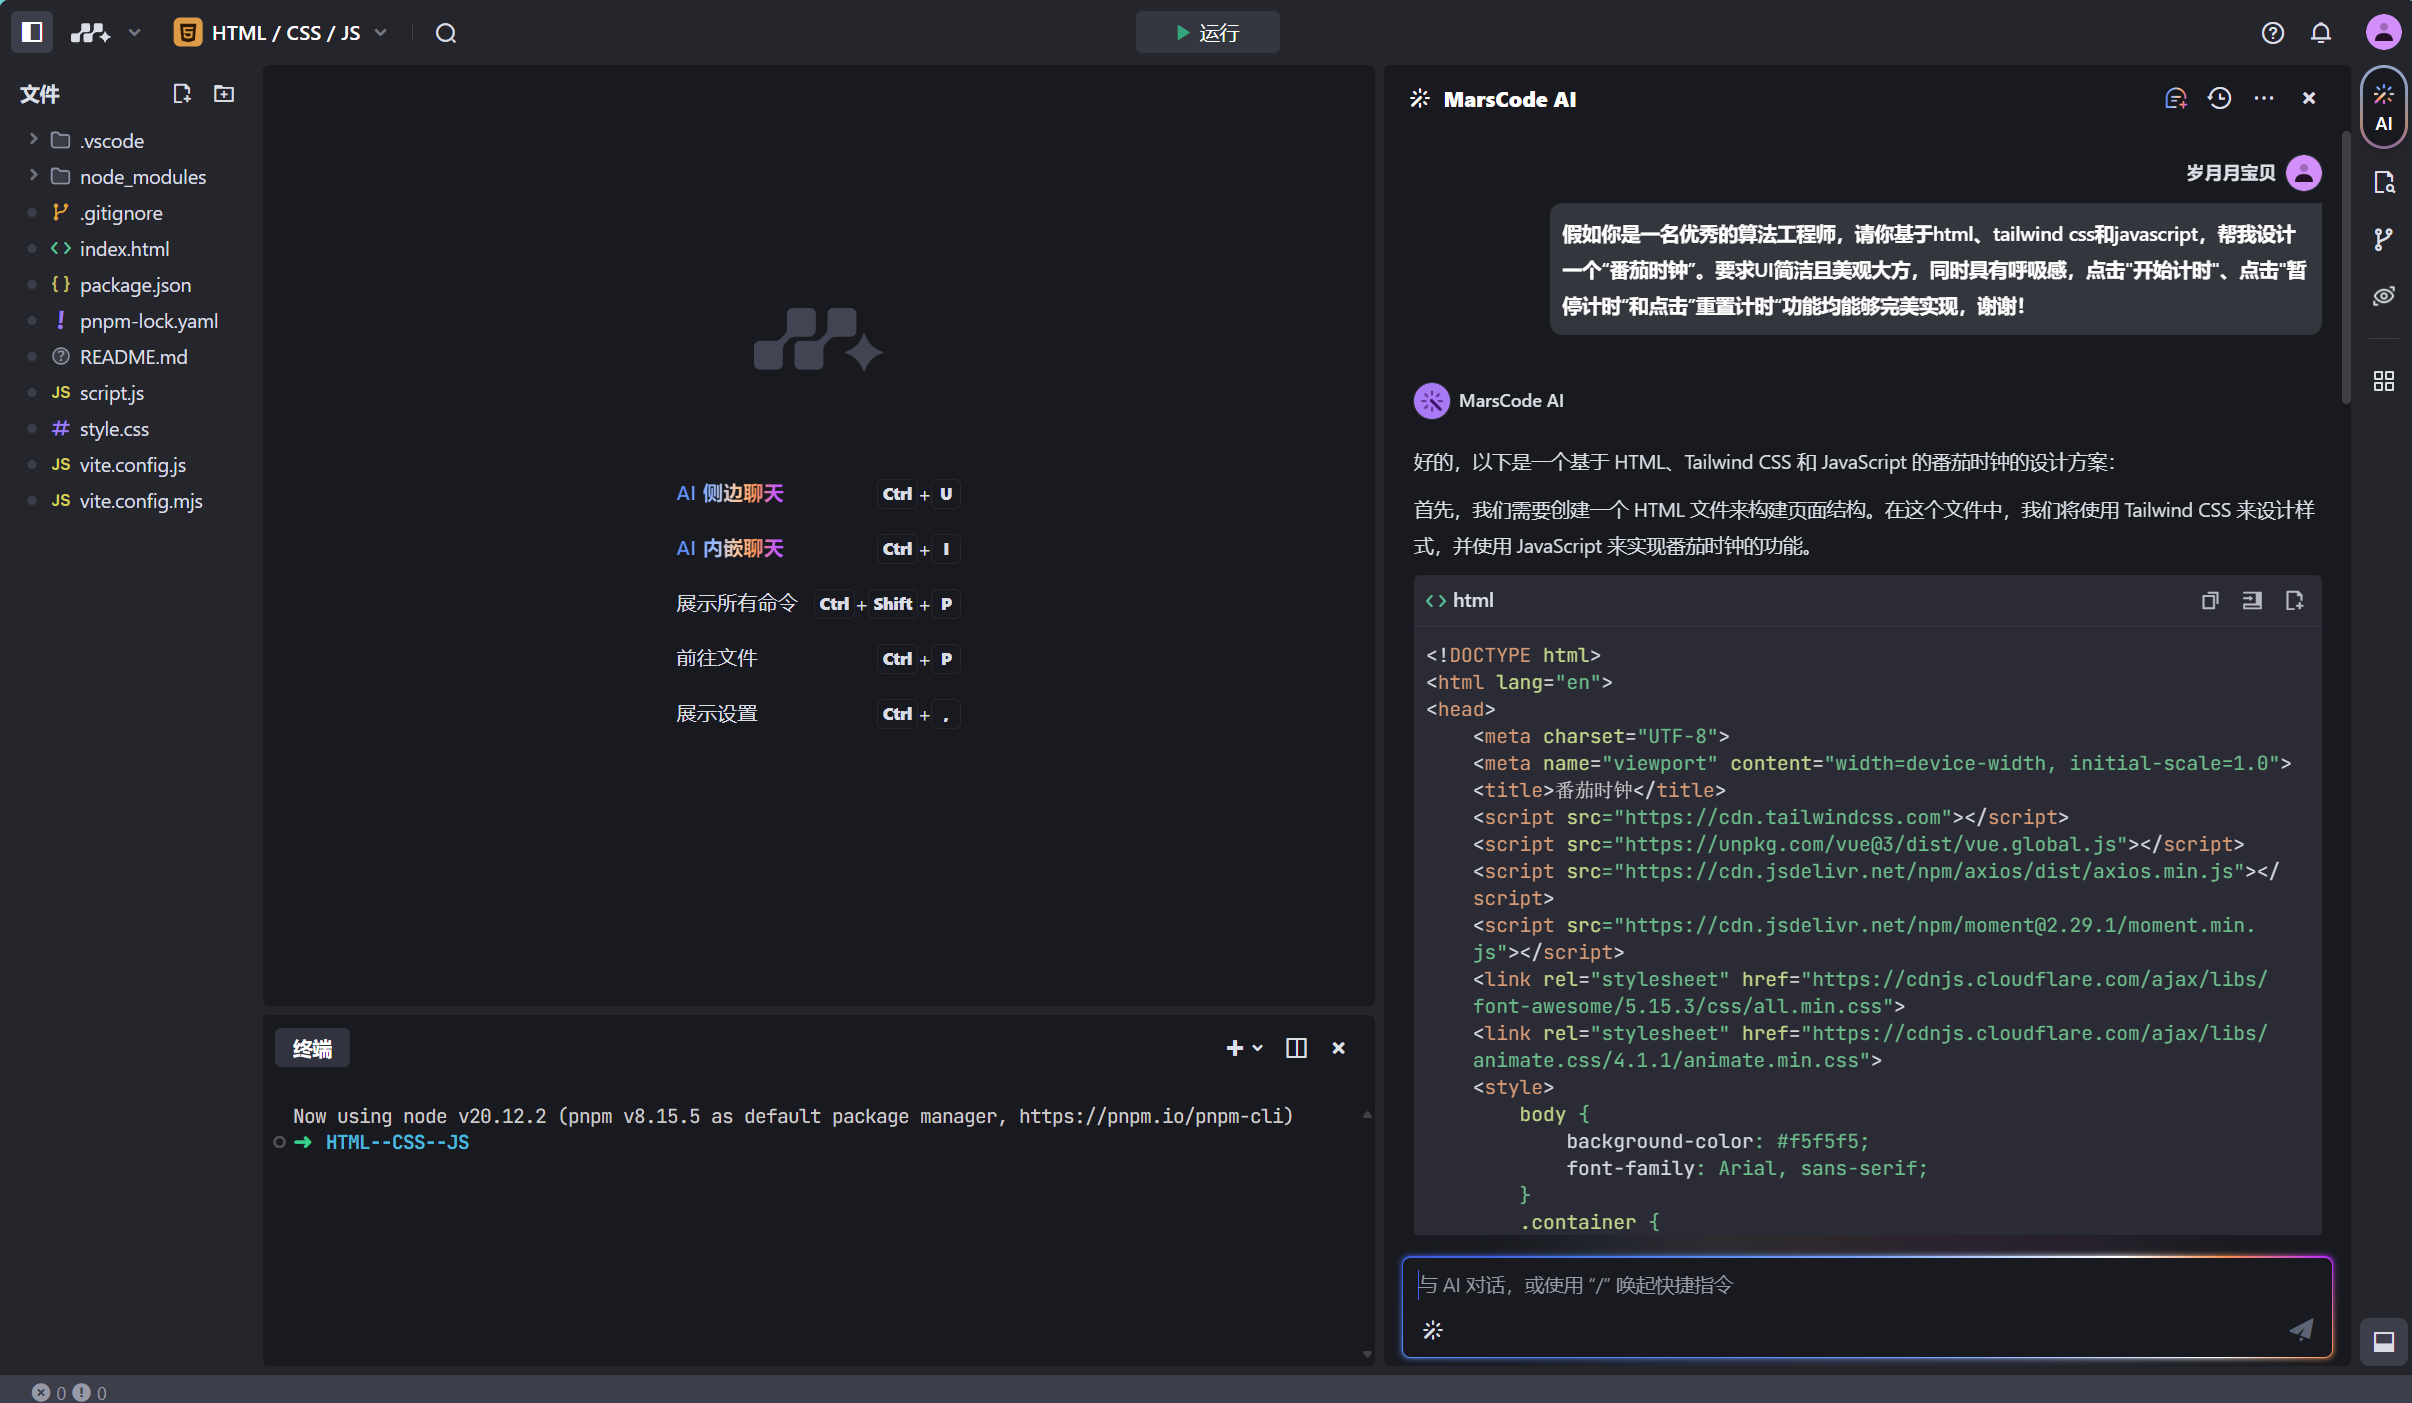Close the terminal panel
2412x1403 pixels.
pos(1339,1048)
